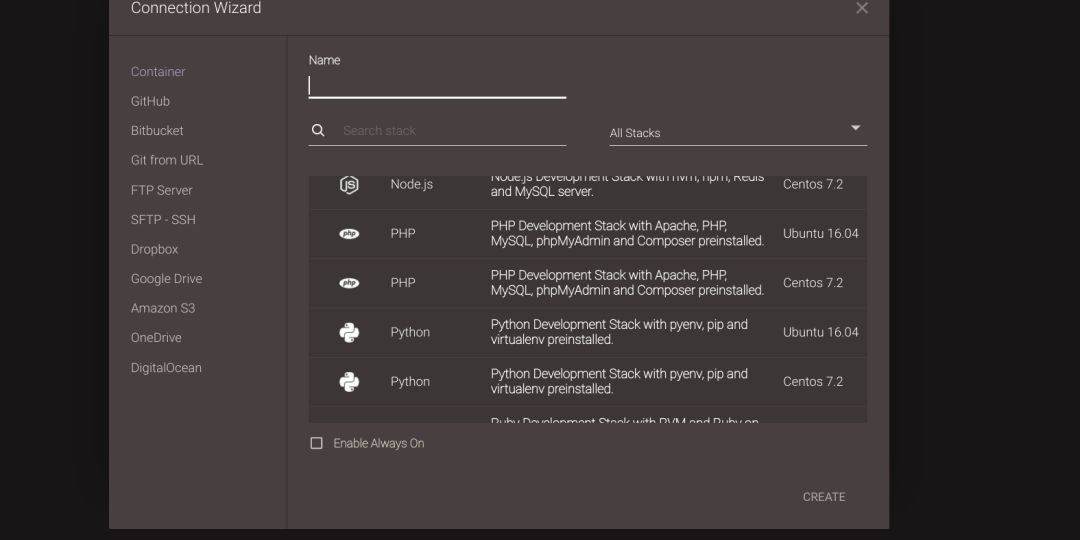Select Git from URL option

pyautogui.click(x=167, y=160)
